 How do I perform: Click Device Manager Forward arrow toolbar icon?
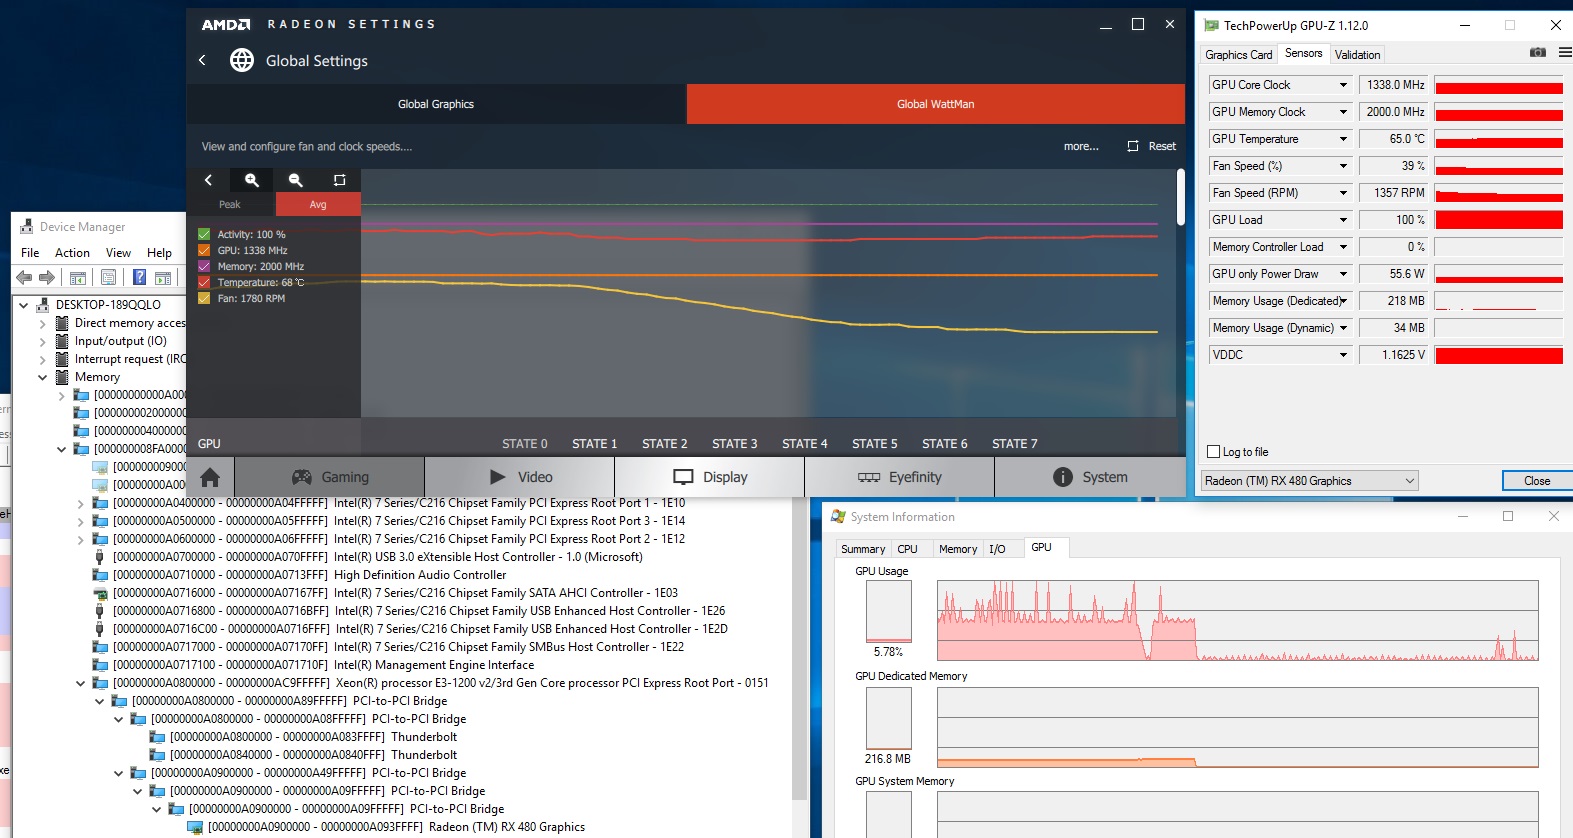pos(47,277)
